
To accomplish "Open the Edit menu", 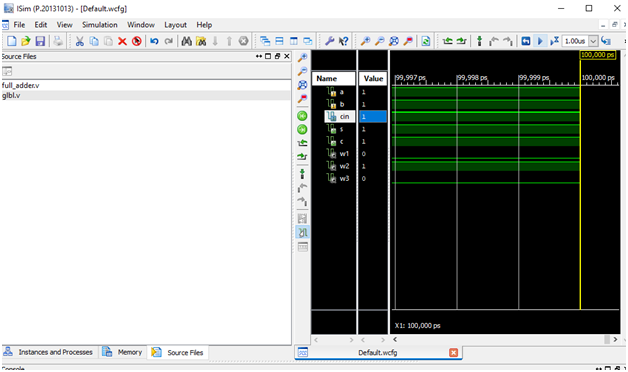I will click(40, 25).
